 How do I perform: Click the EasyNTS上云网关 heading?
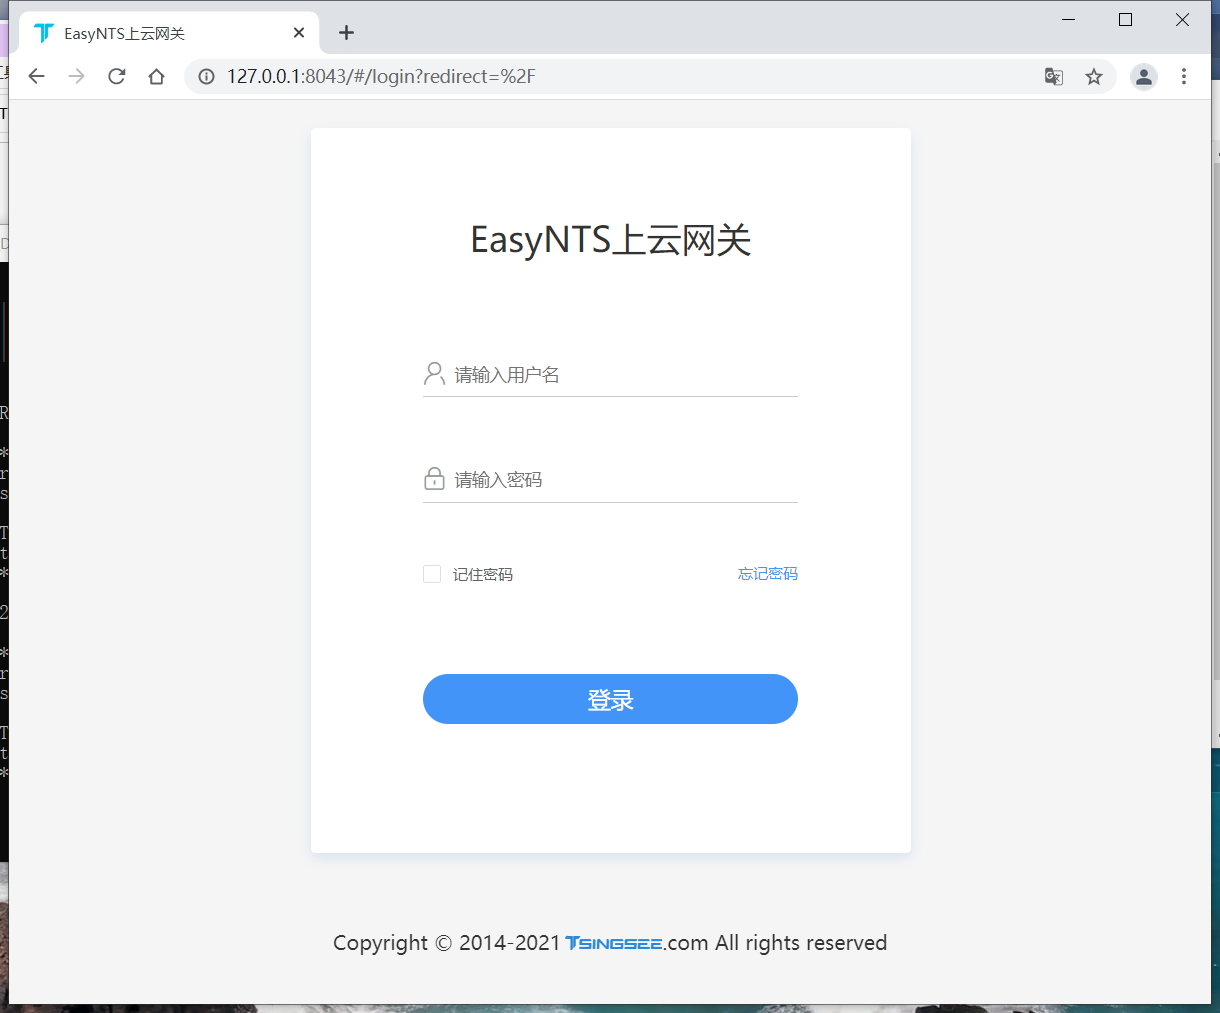click(x=611, y=240)
